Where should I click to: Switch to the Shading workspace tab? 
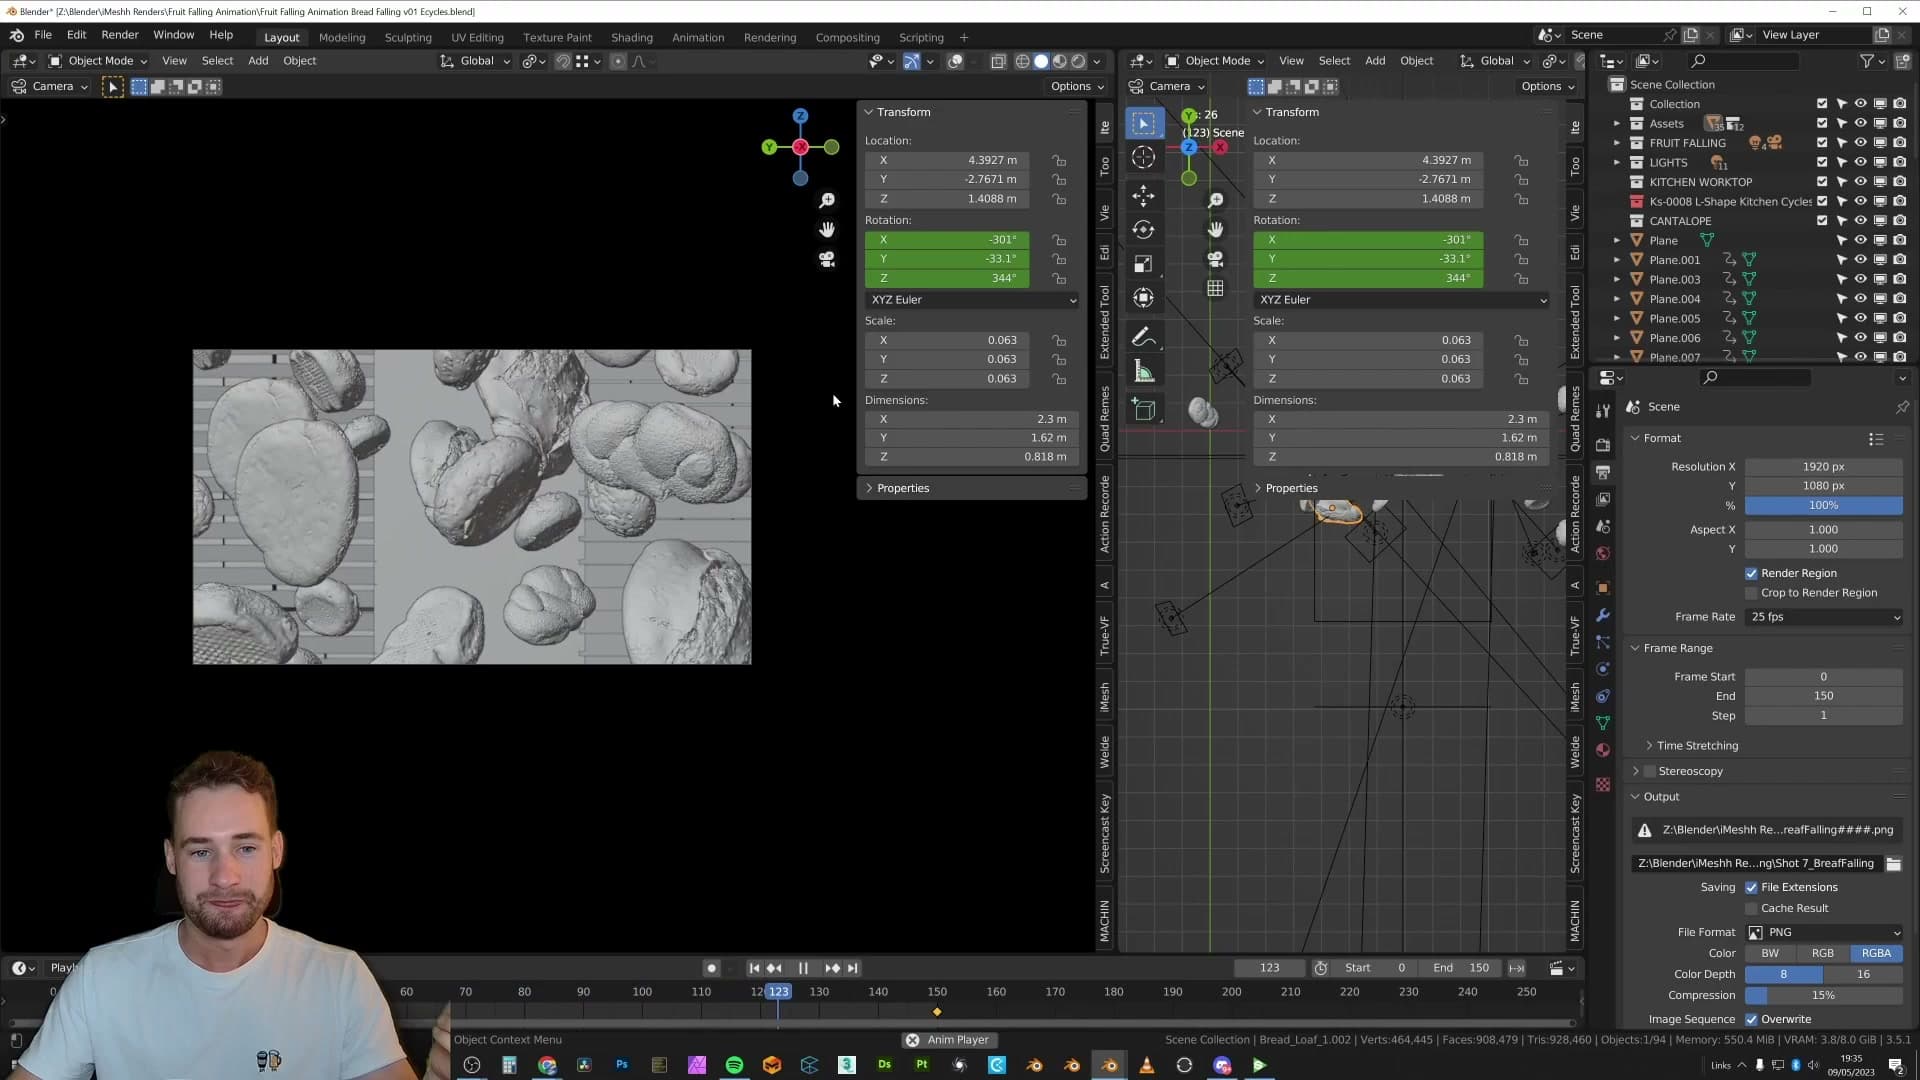(x=631, y=37)
